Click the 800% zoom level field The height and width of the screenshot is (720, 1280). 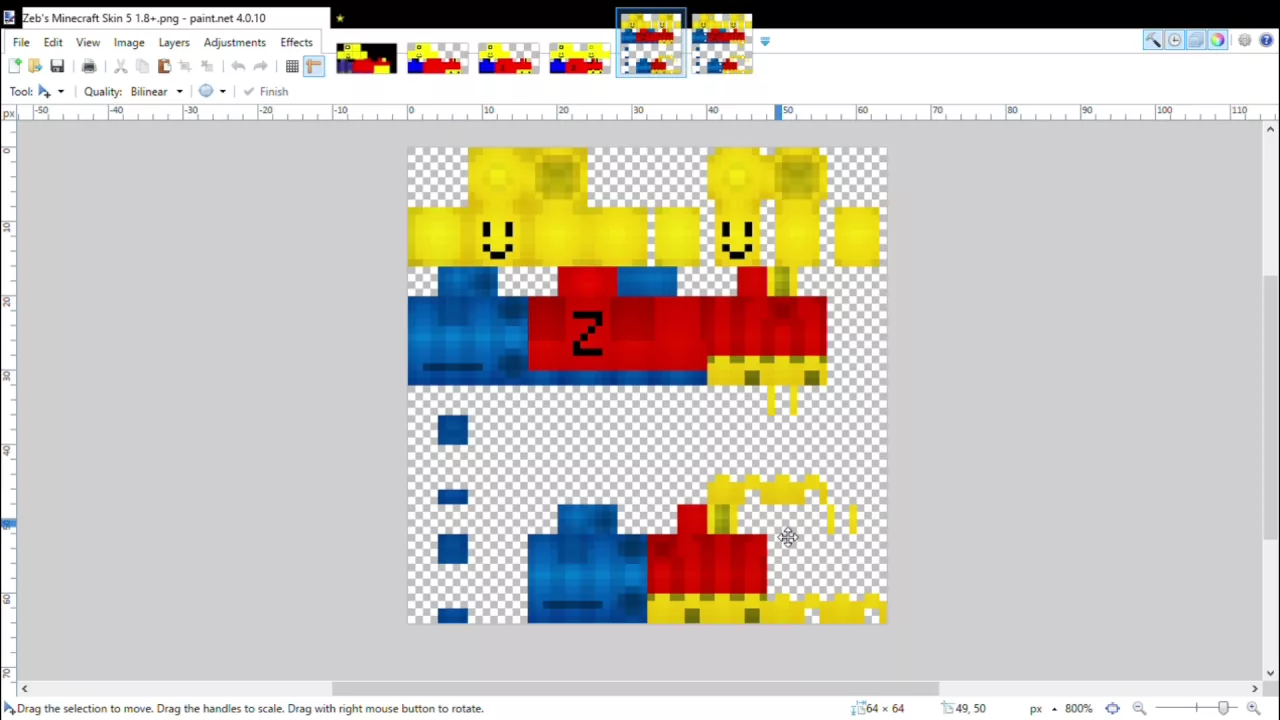point(1078,708)
